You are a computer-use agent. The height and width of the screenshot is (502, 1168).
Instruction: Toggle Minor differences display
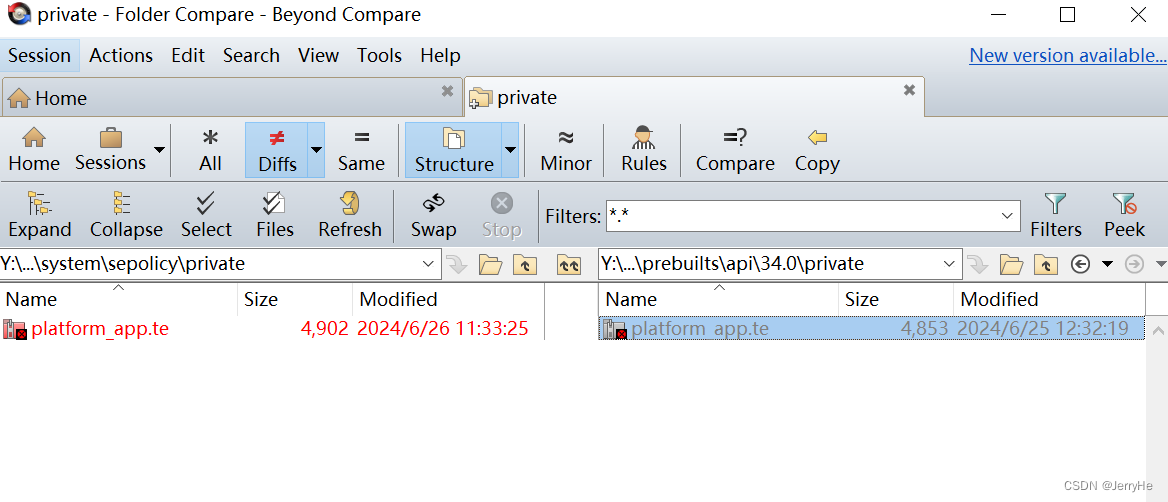click(x=566, y=150)
